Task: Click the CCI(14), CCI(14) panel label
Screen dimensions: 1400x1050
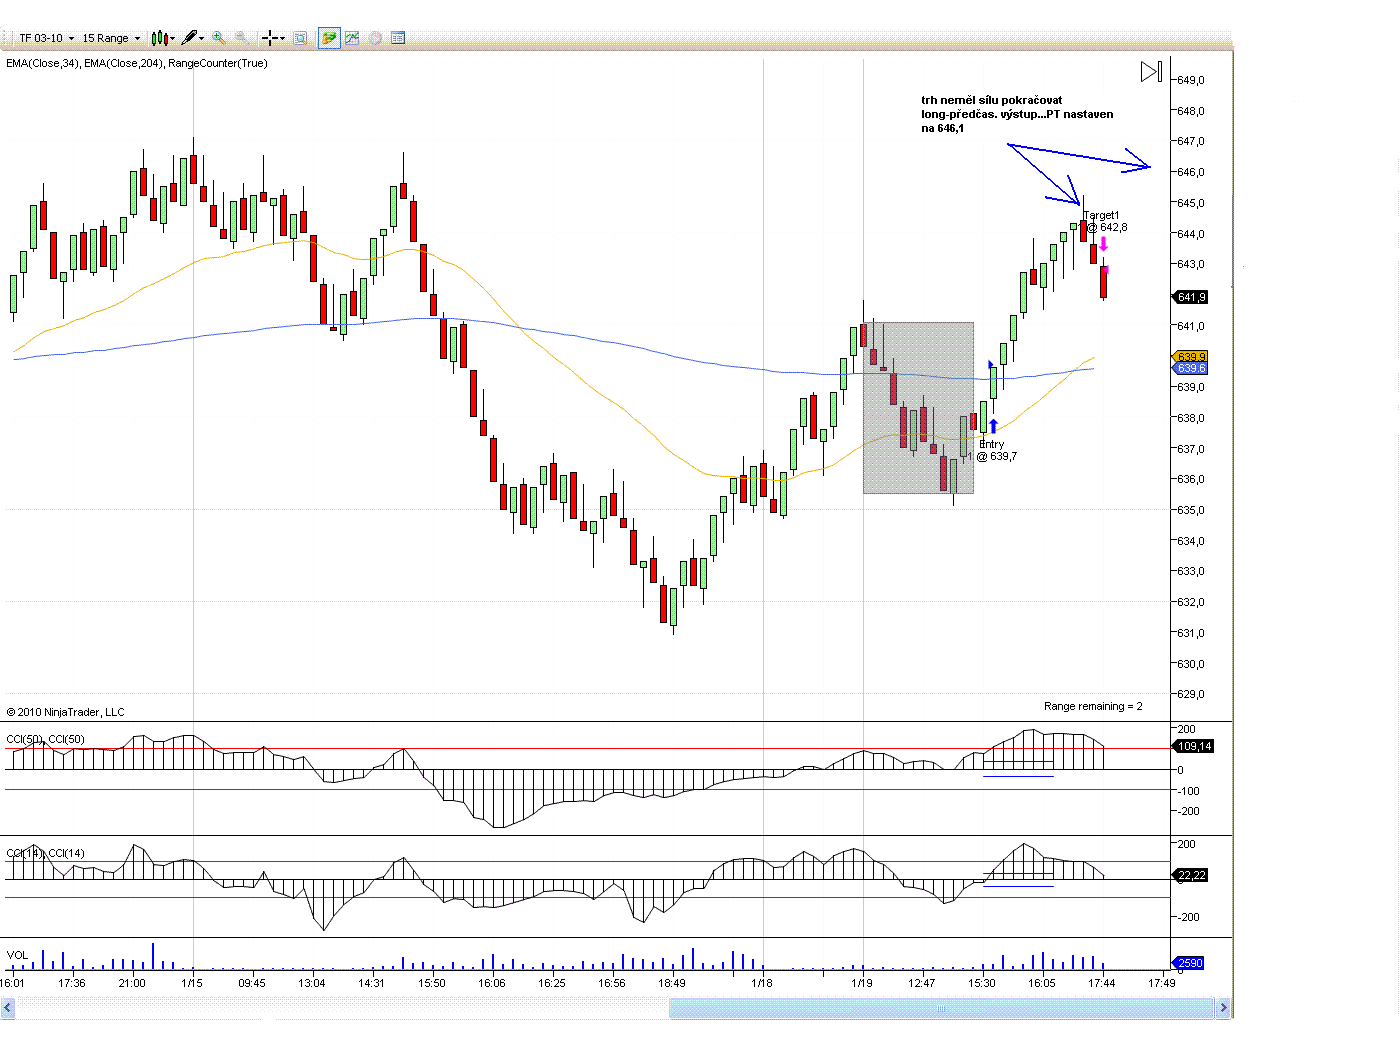Action: pyautogui.click(x=46, y=853)
